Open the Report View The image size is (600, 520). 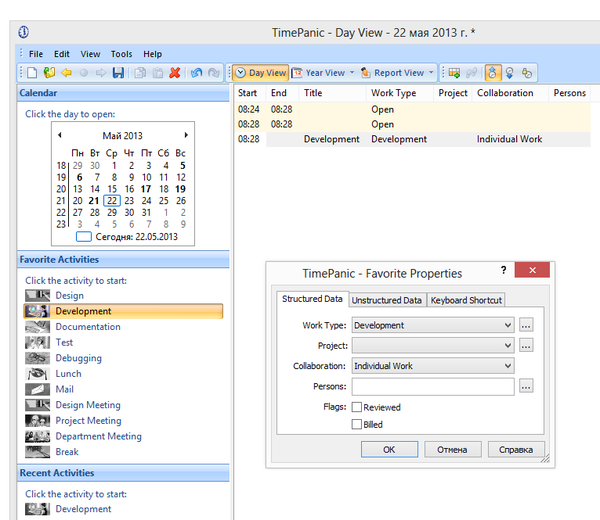pyautogui.click(x=393, y=73)
